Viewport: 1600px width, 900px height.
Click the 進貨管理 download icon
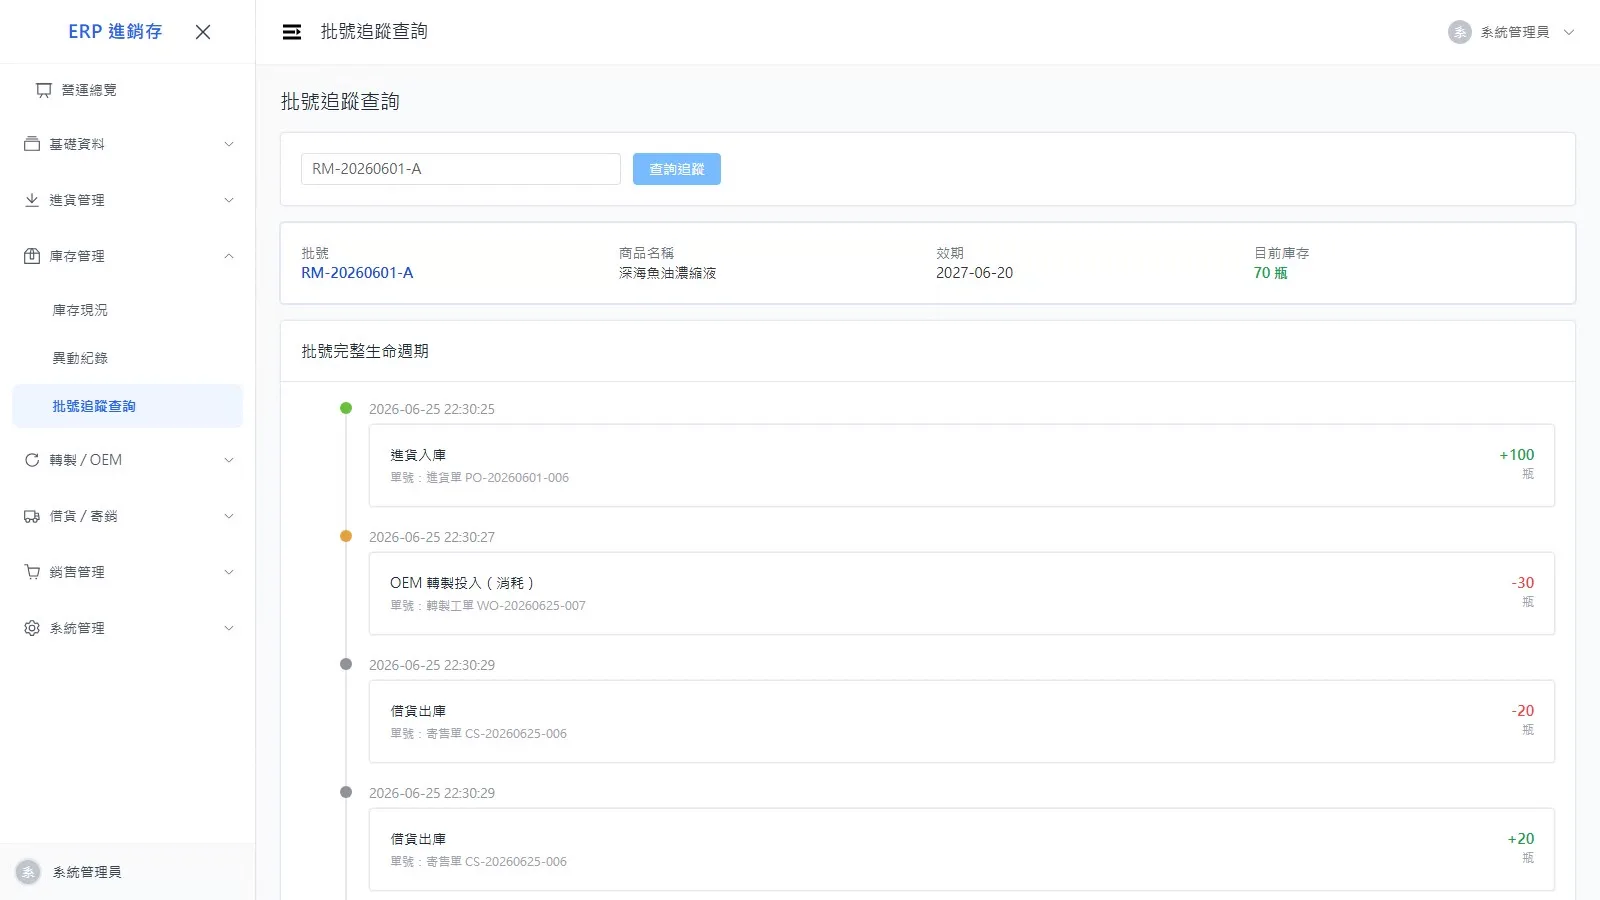(32, 200)
